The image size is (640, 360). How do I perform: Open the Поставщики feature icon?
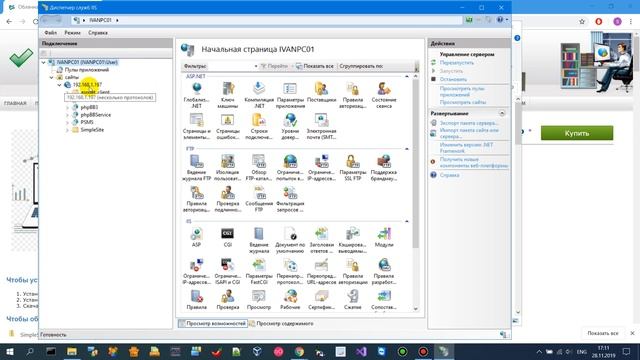coord(321,92)
